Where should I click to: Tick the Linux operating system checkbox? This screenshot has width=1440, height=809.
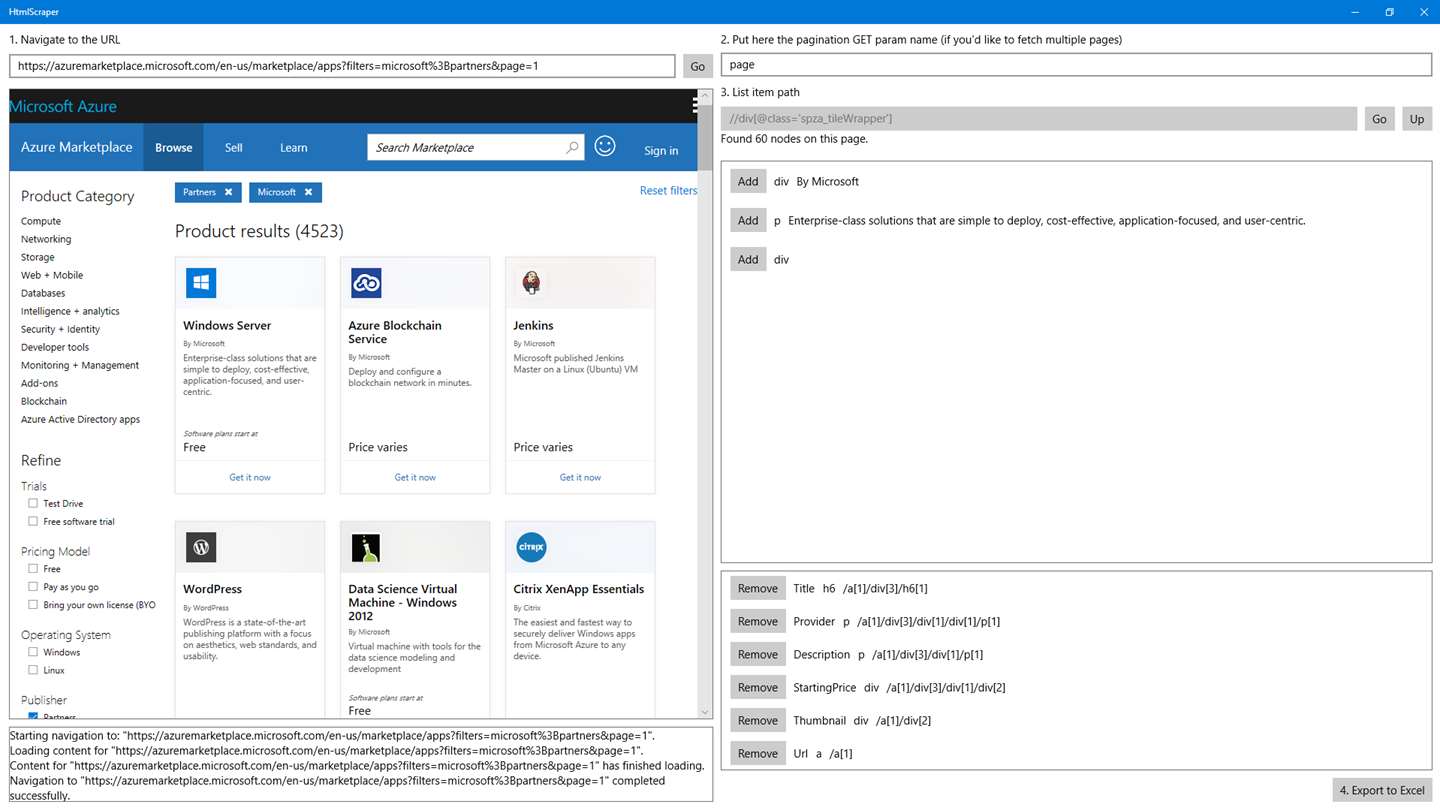33,670
